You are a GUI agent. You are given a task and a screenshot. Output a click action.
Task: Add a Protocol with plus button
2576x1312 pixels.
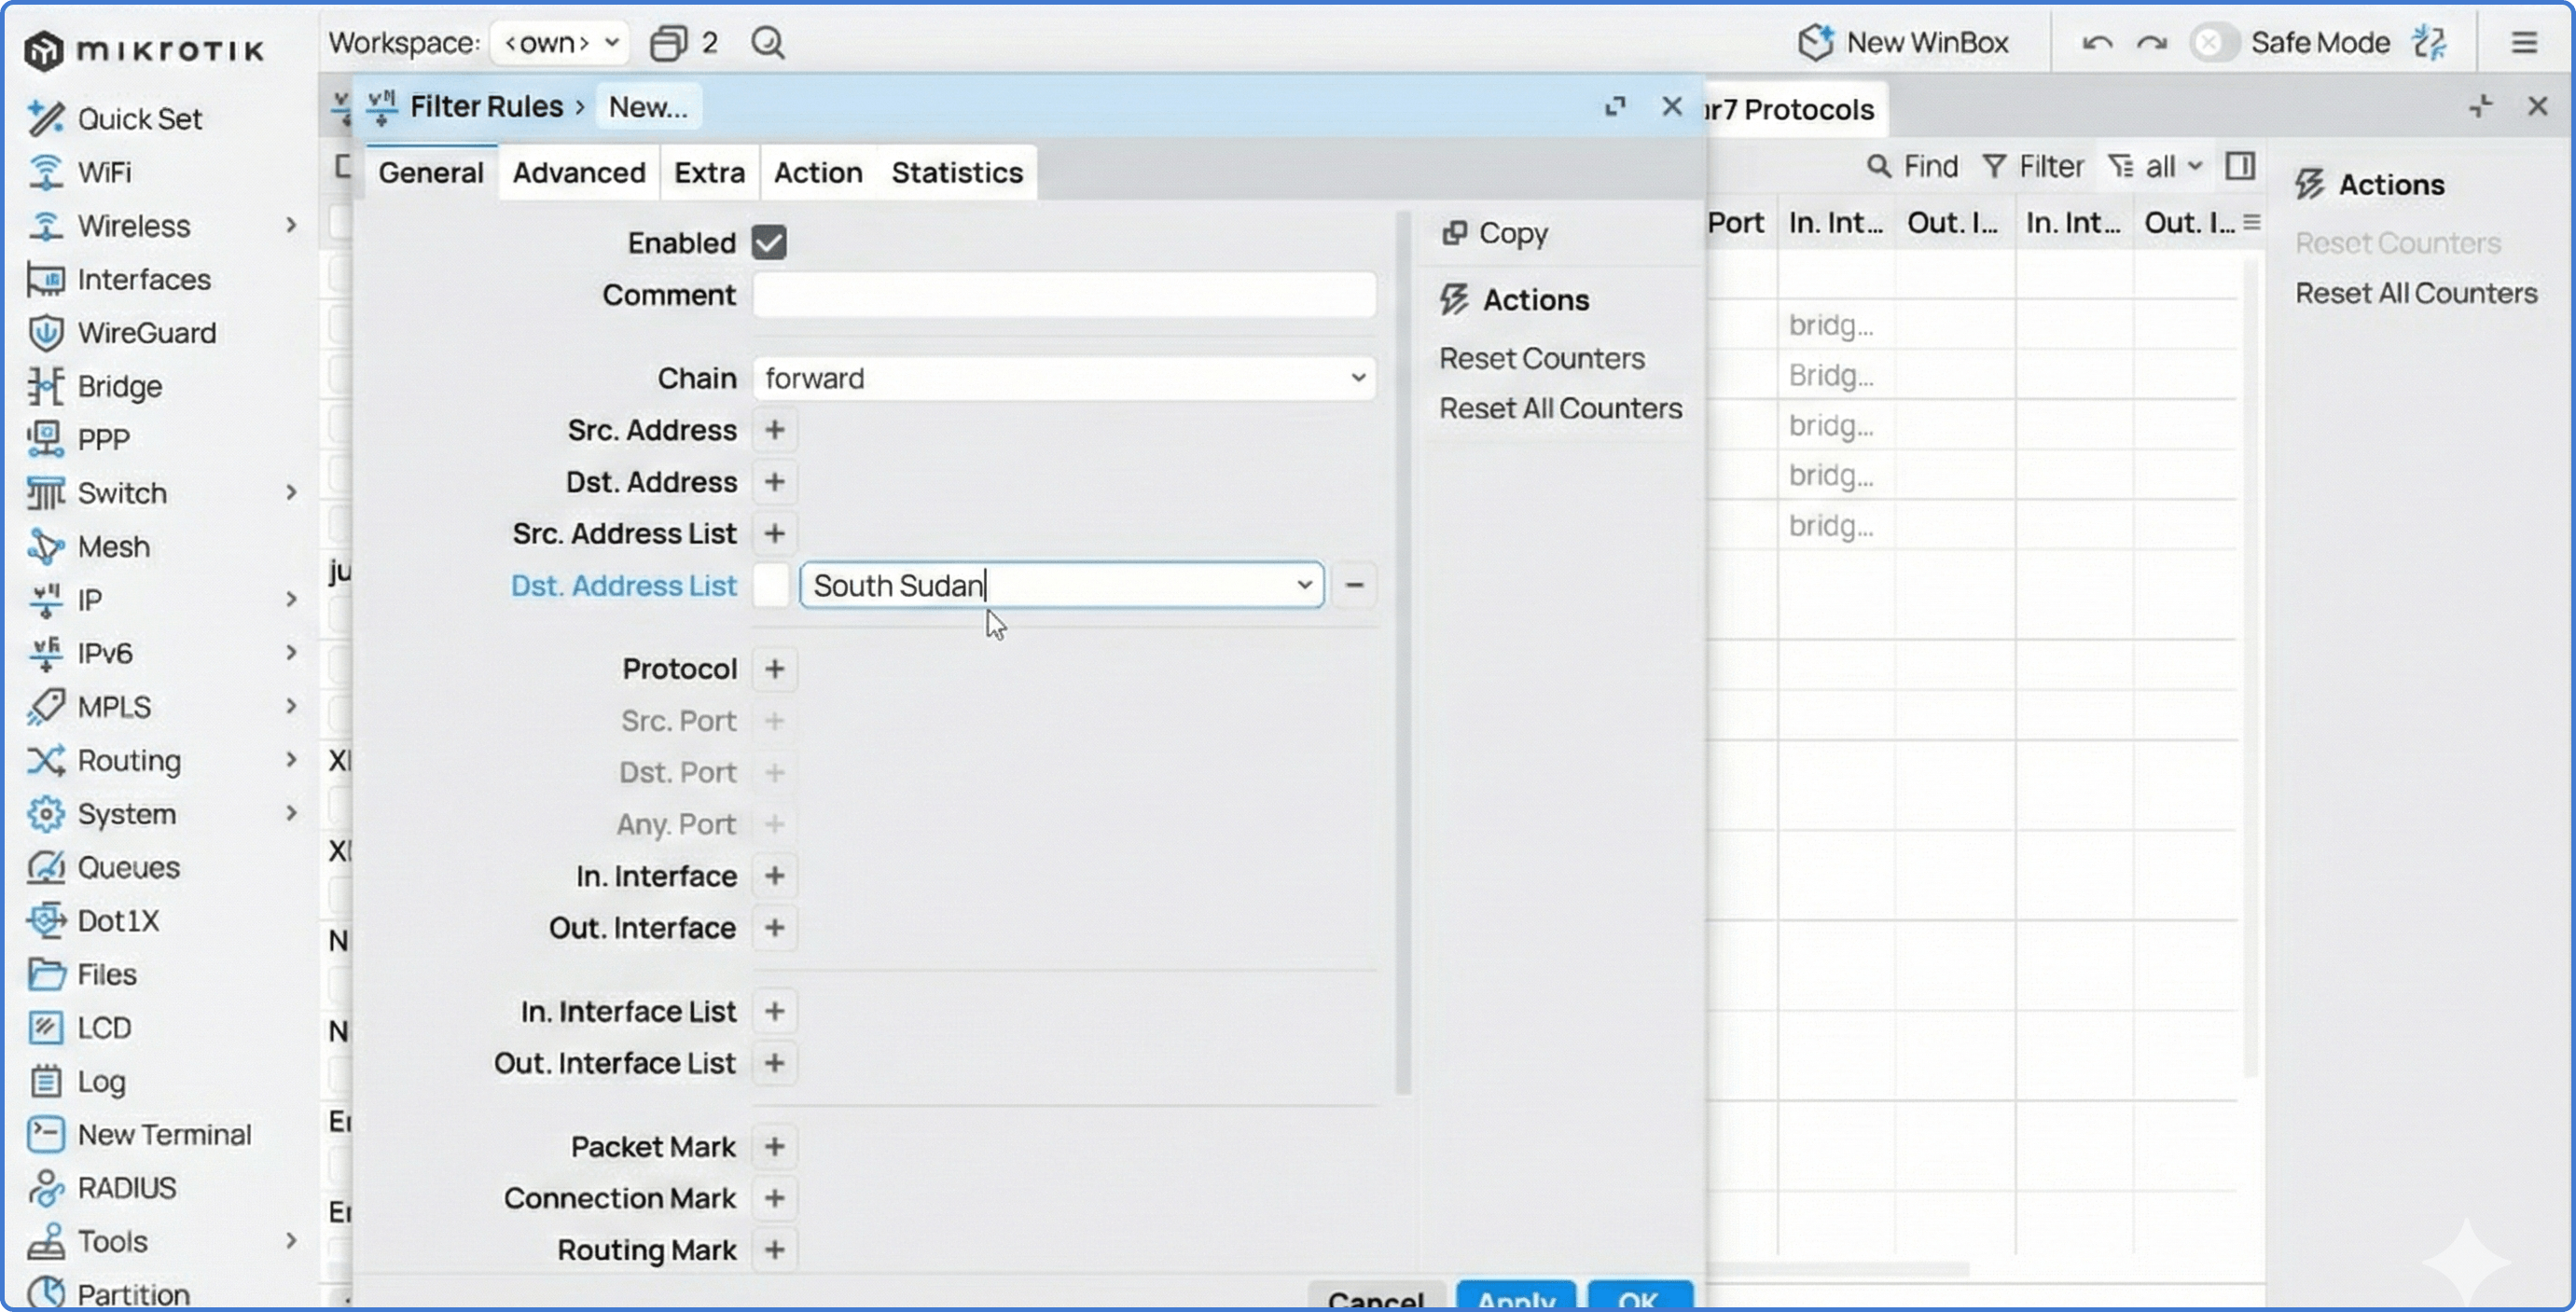774,669
